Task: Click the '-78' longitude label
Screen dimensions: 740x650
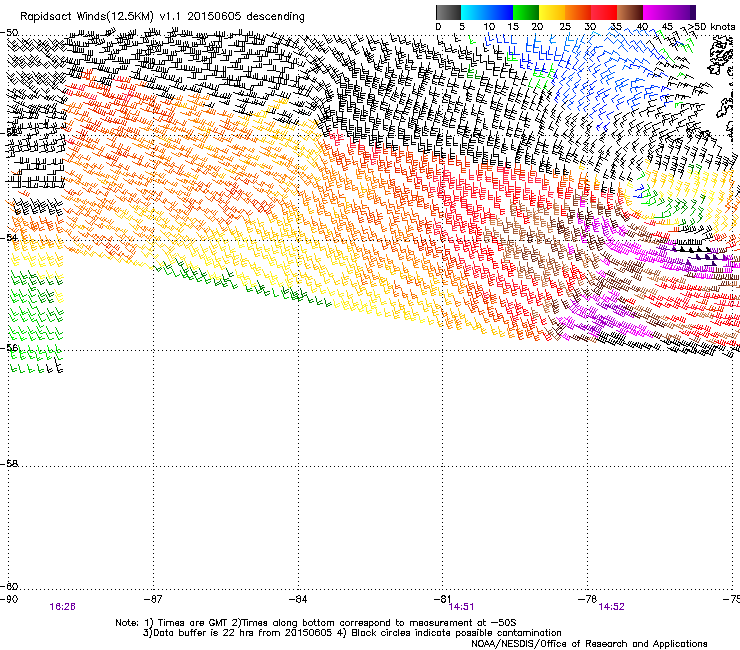Action: (x=588, y=599)
